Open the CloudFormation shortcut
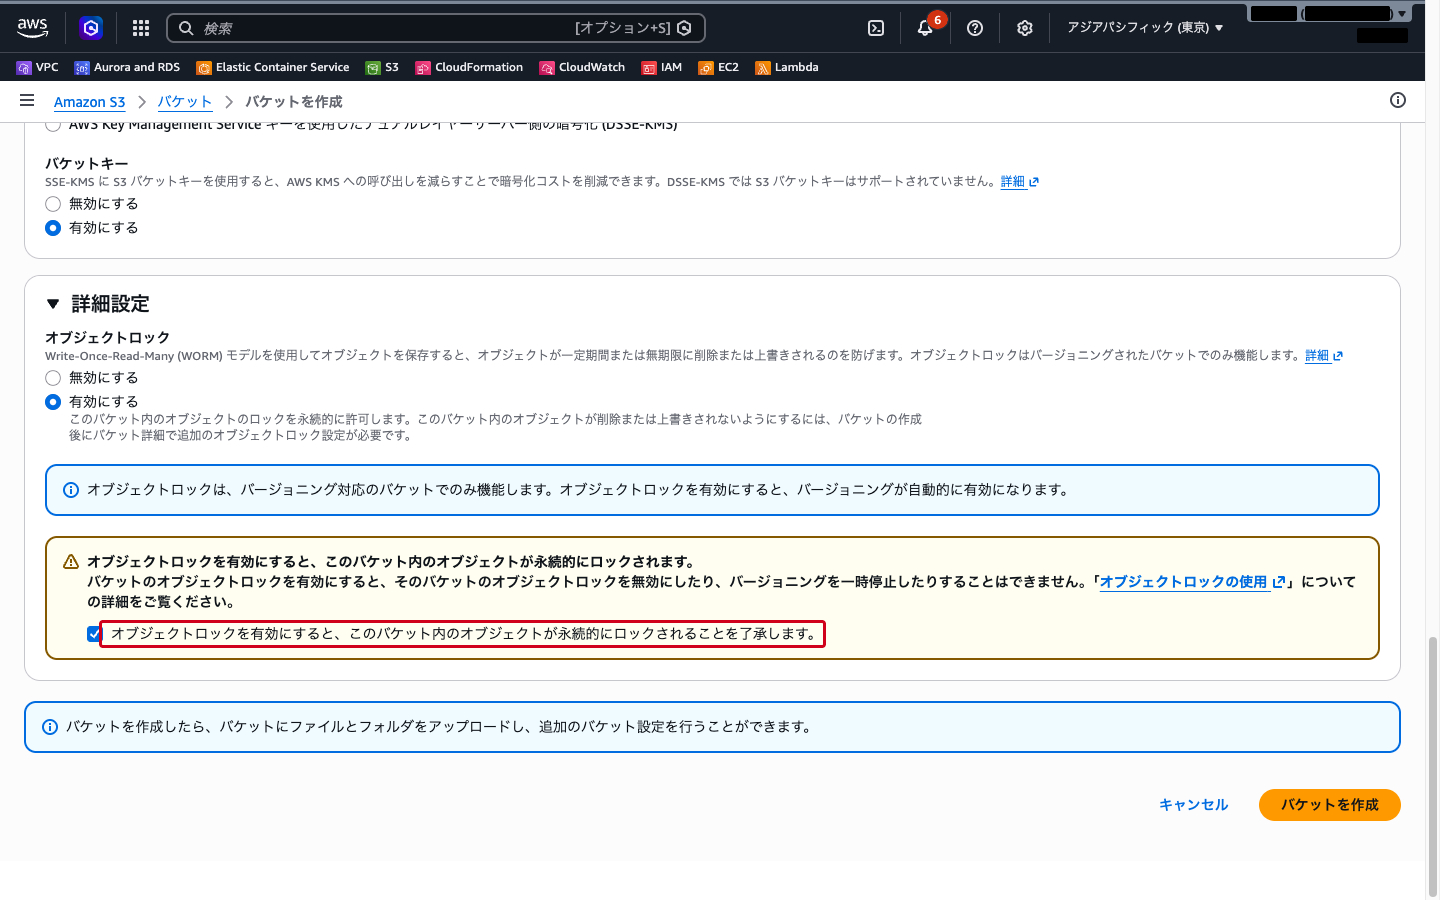Viewport: 1440px width, 900px height. point(469,67)
